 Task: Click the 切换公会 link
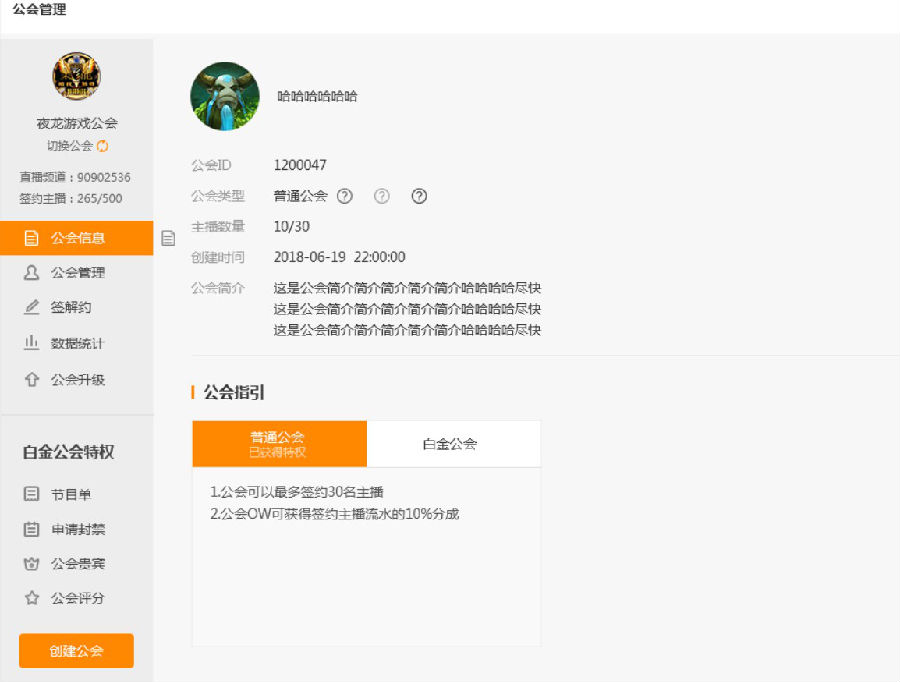click(69, 146)
